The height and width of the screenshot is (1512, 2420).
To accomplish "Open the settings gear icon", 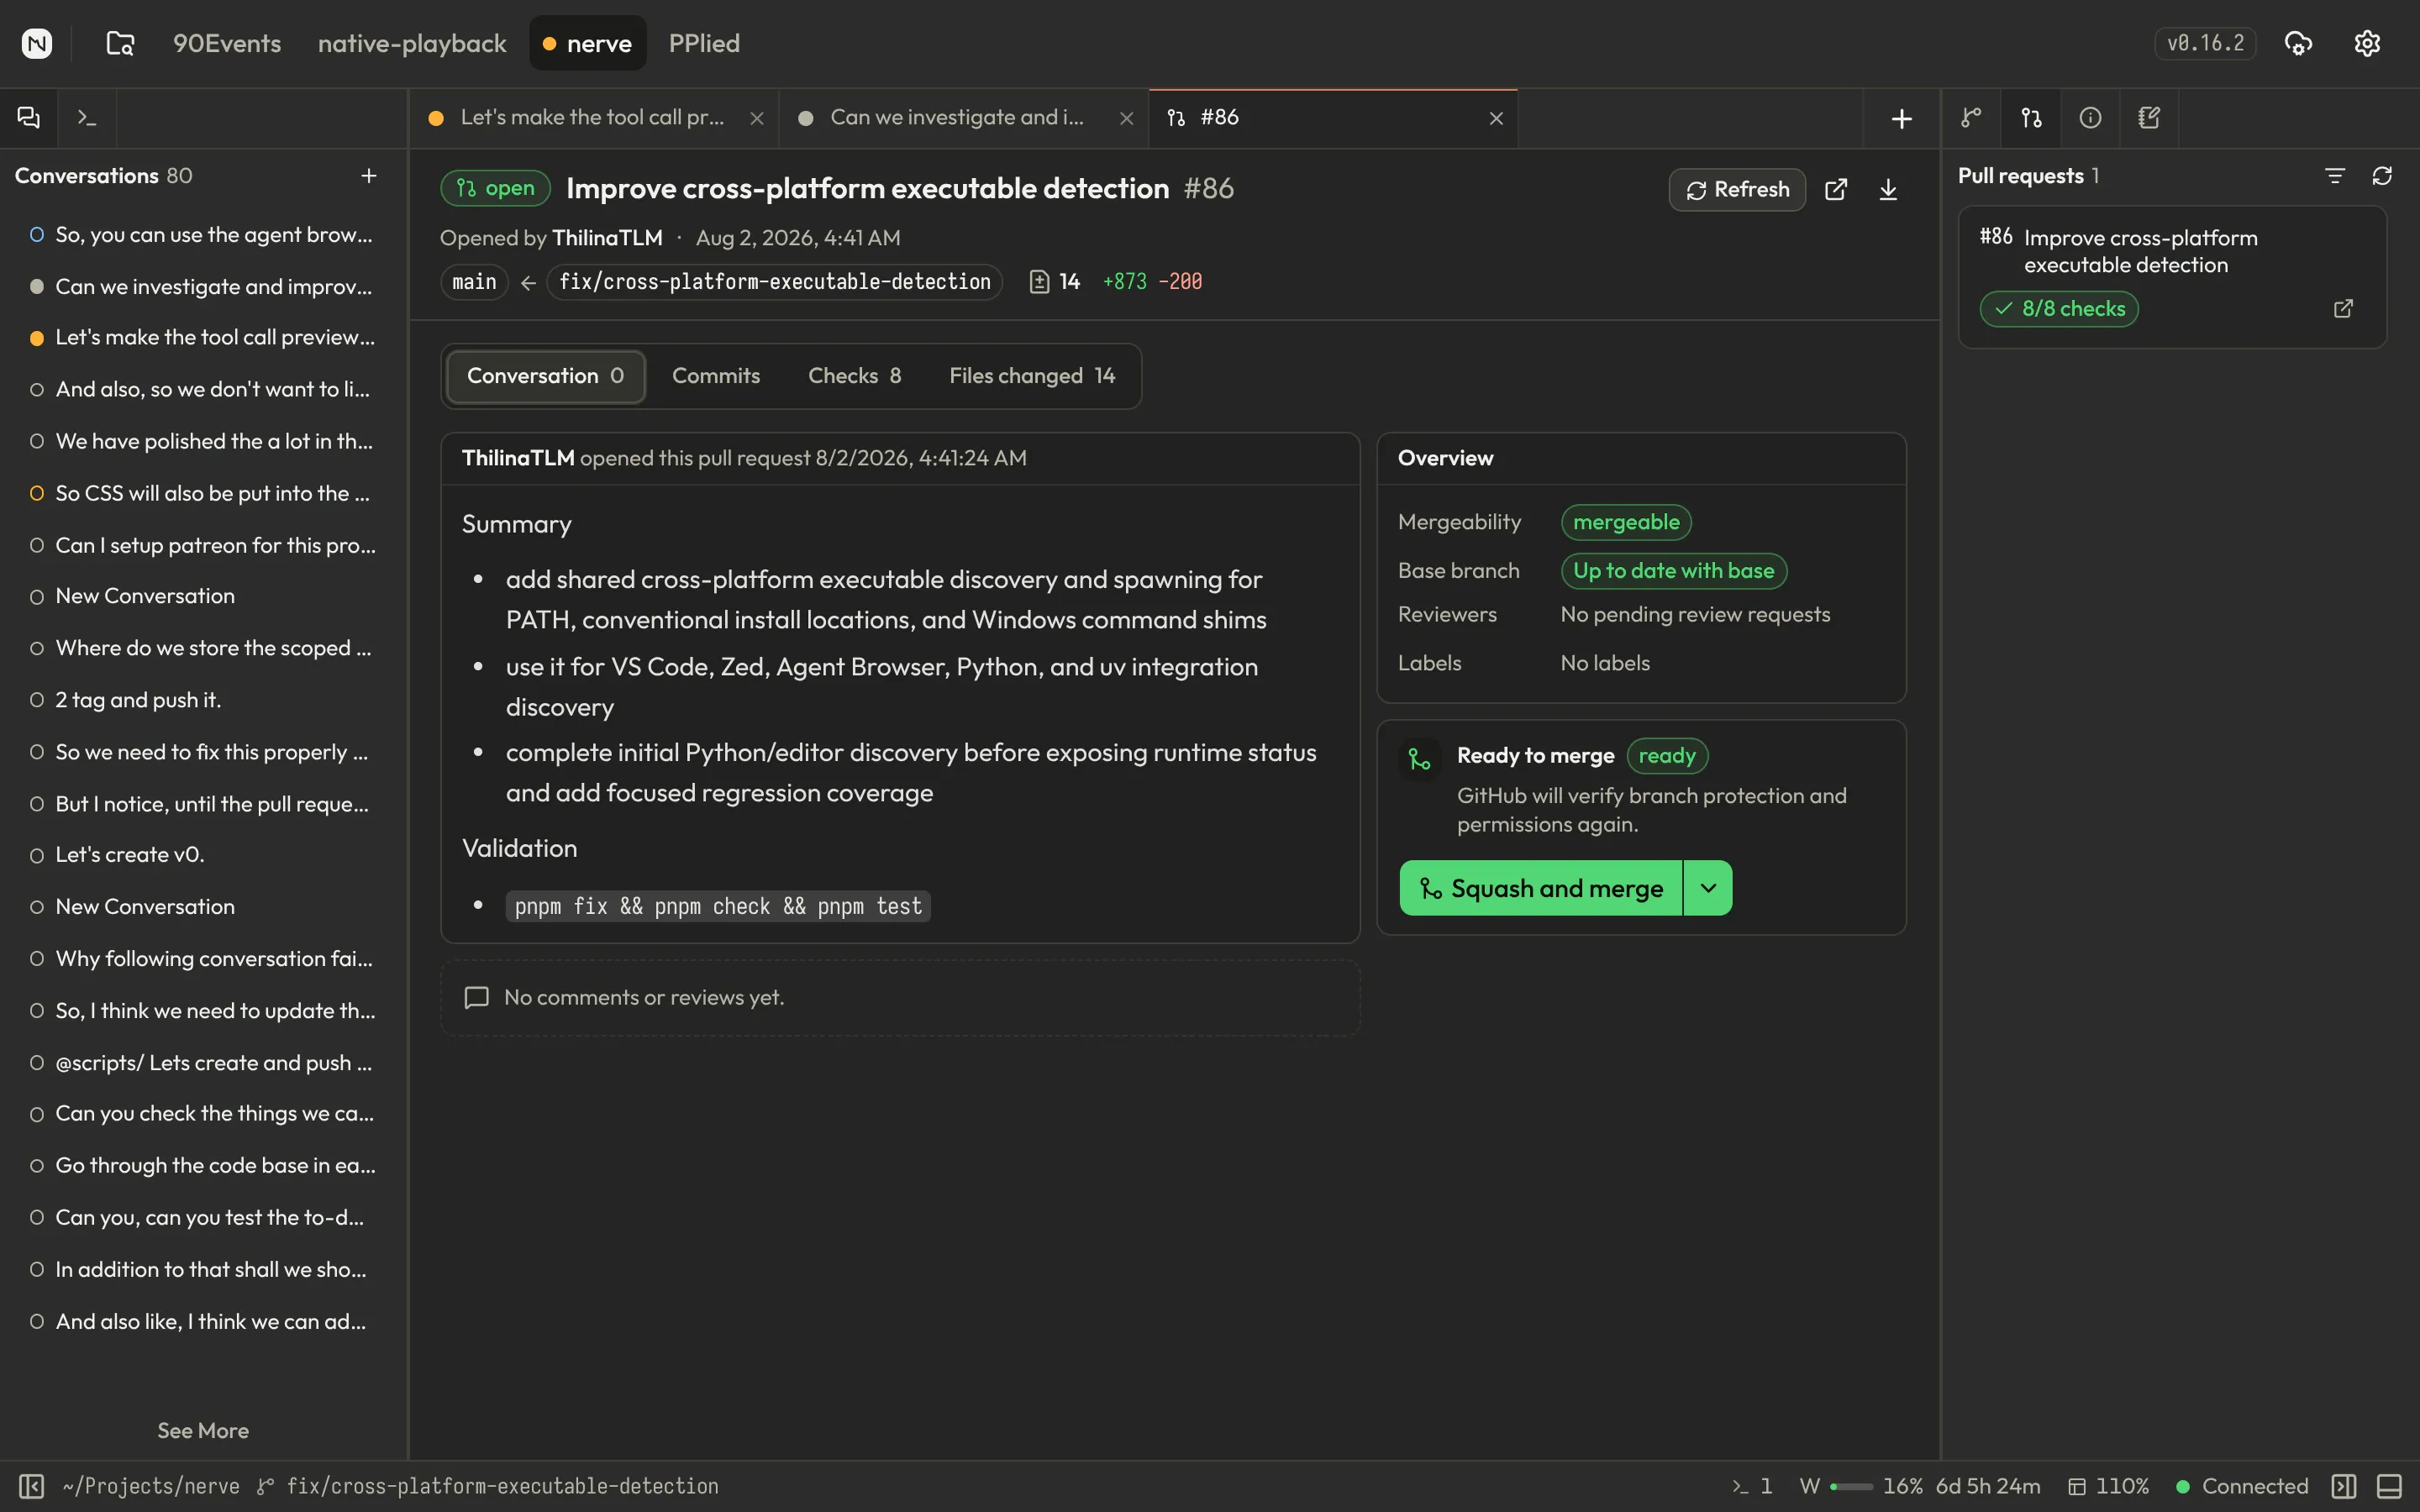I will pyautogui.click(x=2367, y=43).
